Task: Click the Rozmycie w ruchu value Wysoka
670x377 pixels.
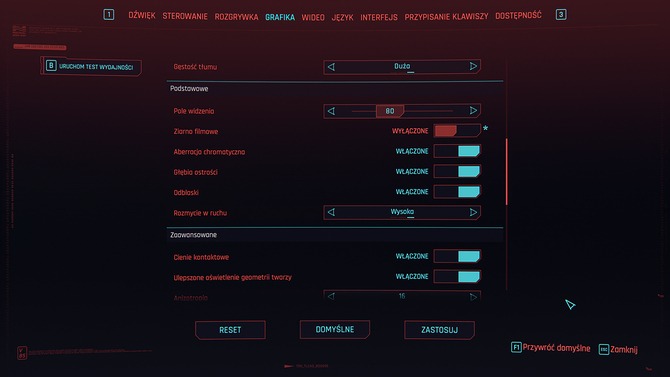Action: (402, 212)
